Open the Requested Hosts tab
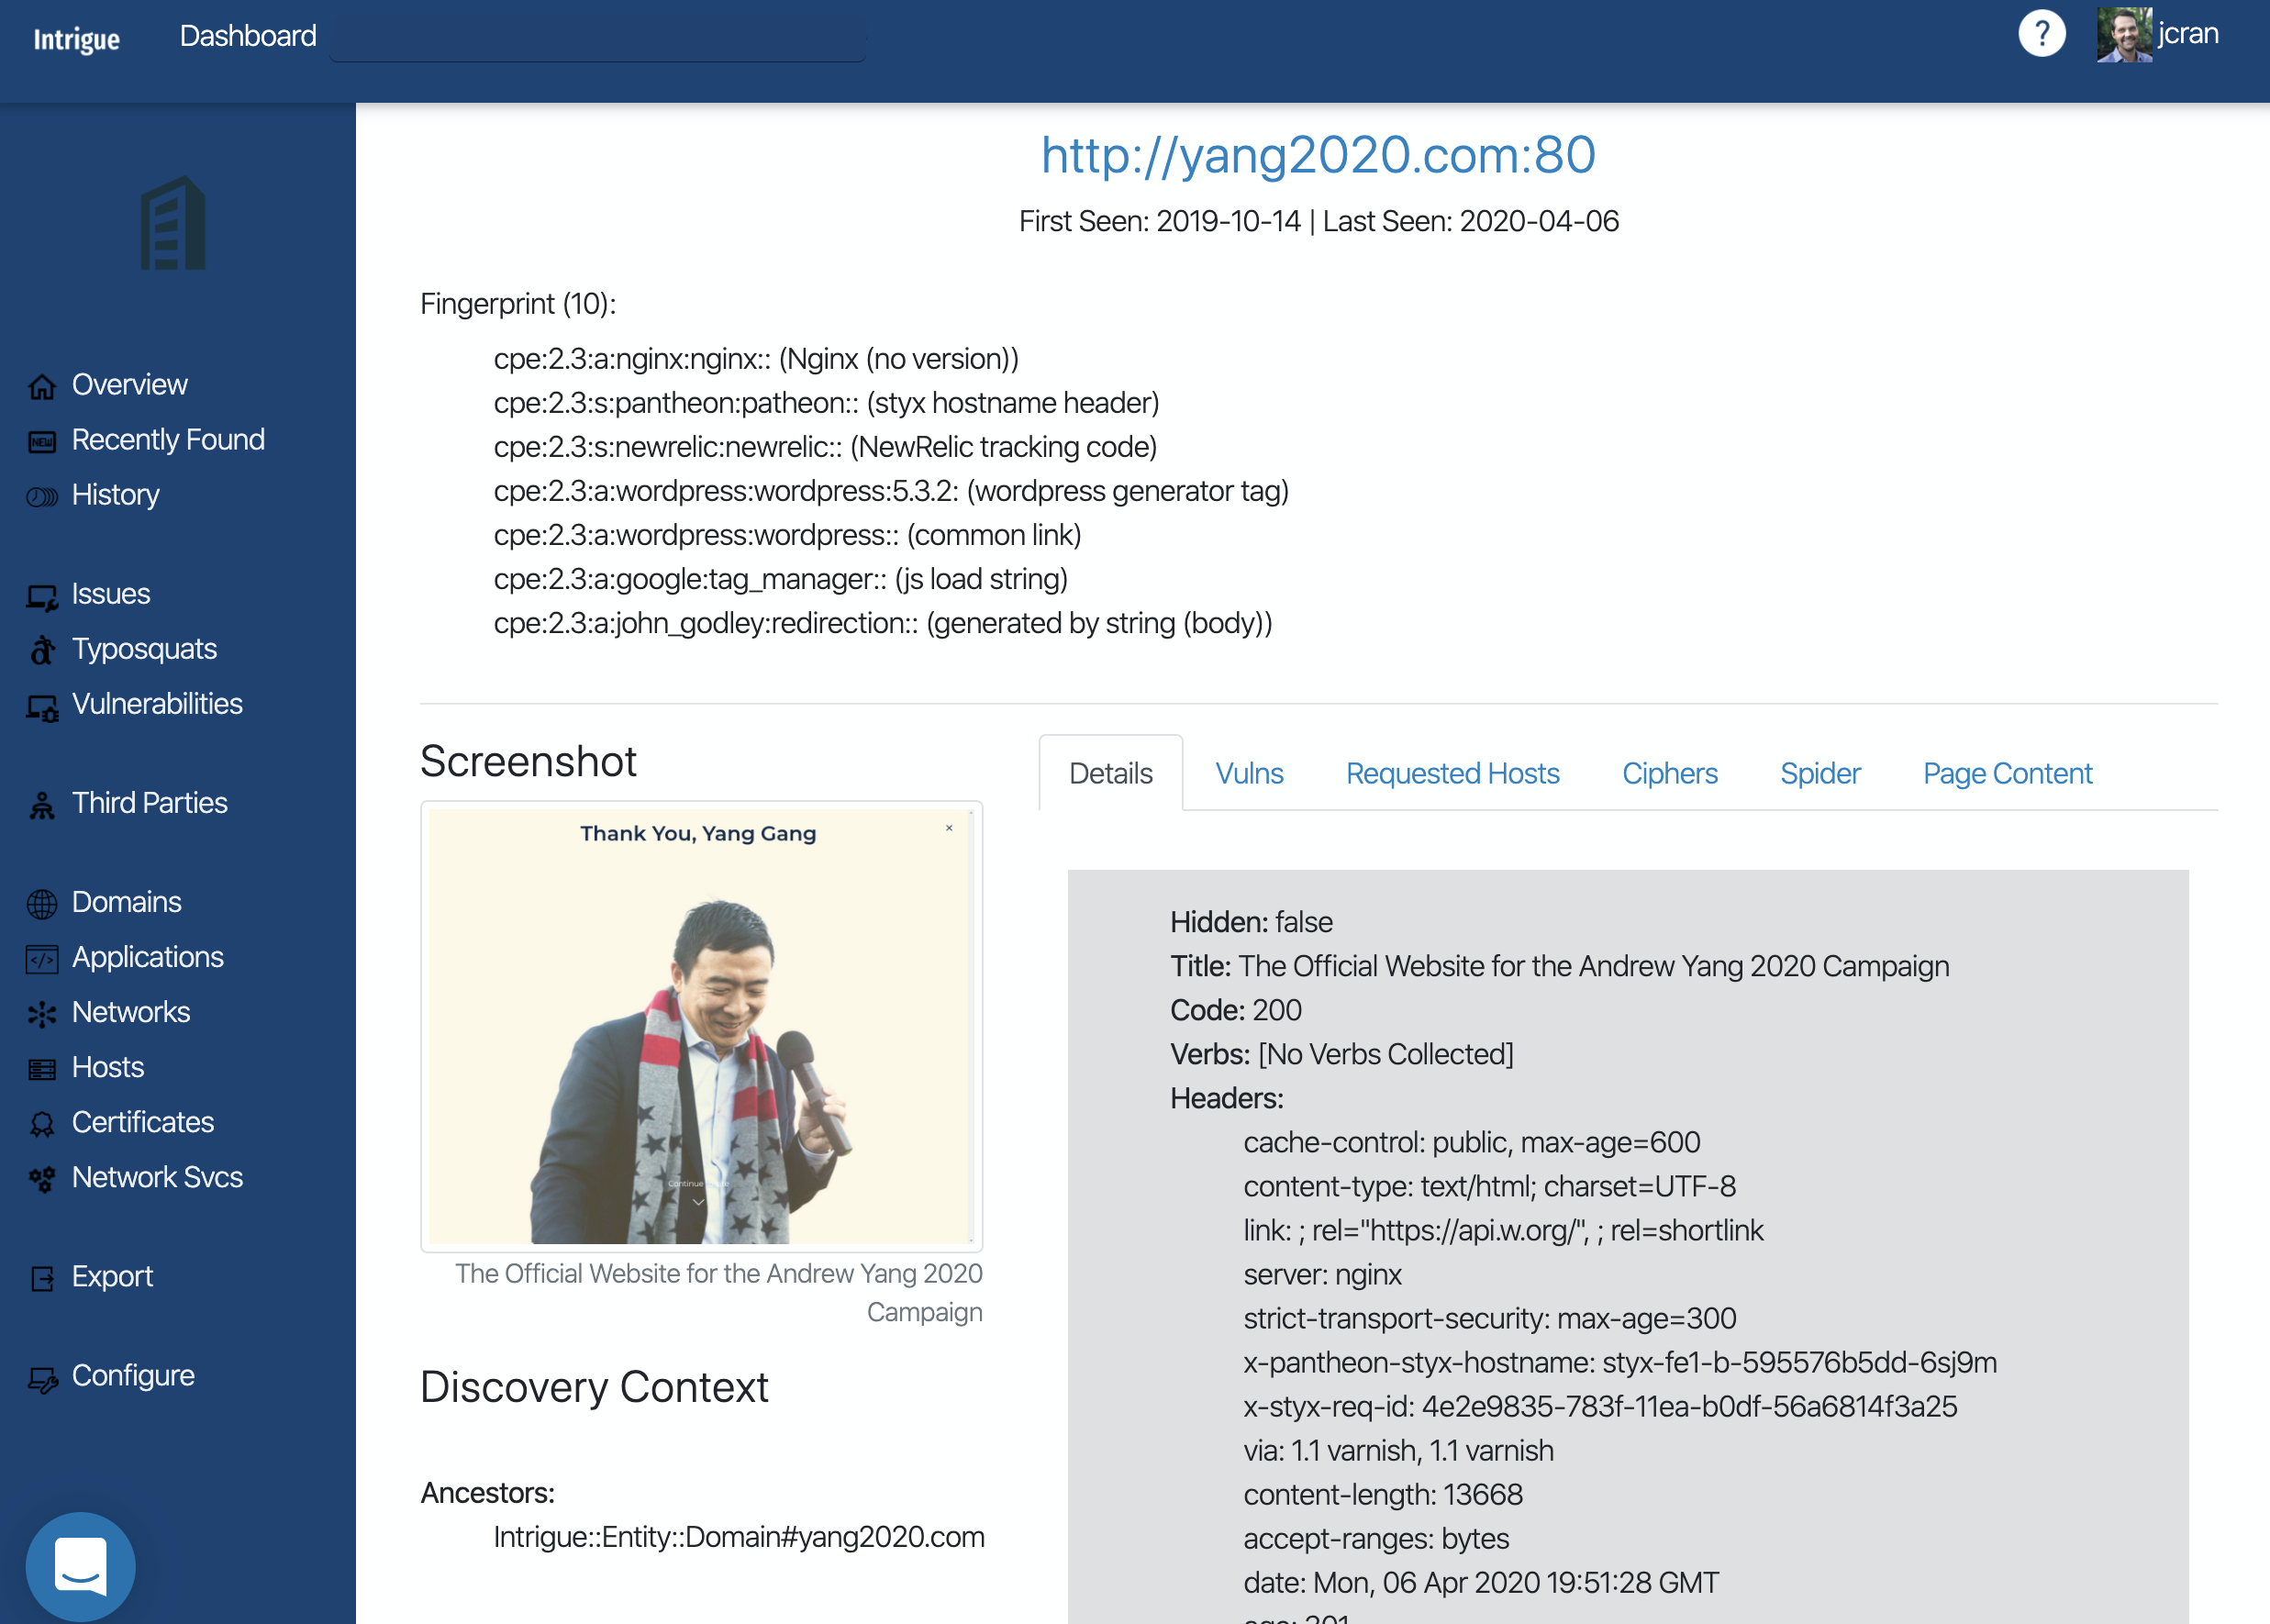Screen dimensions: 2270x1624 (x=1451, y=773)
